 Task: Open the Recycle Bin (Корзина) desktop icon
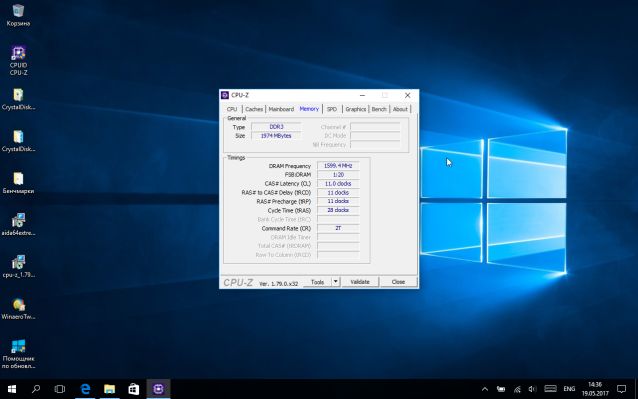pyautogui.click(x=18, y=15)
